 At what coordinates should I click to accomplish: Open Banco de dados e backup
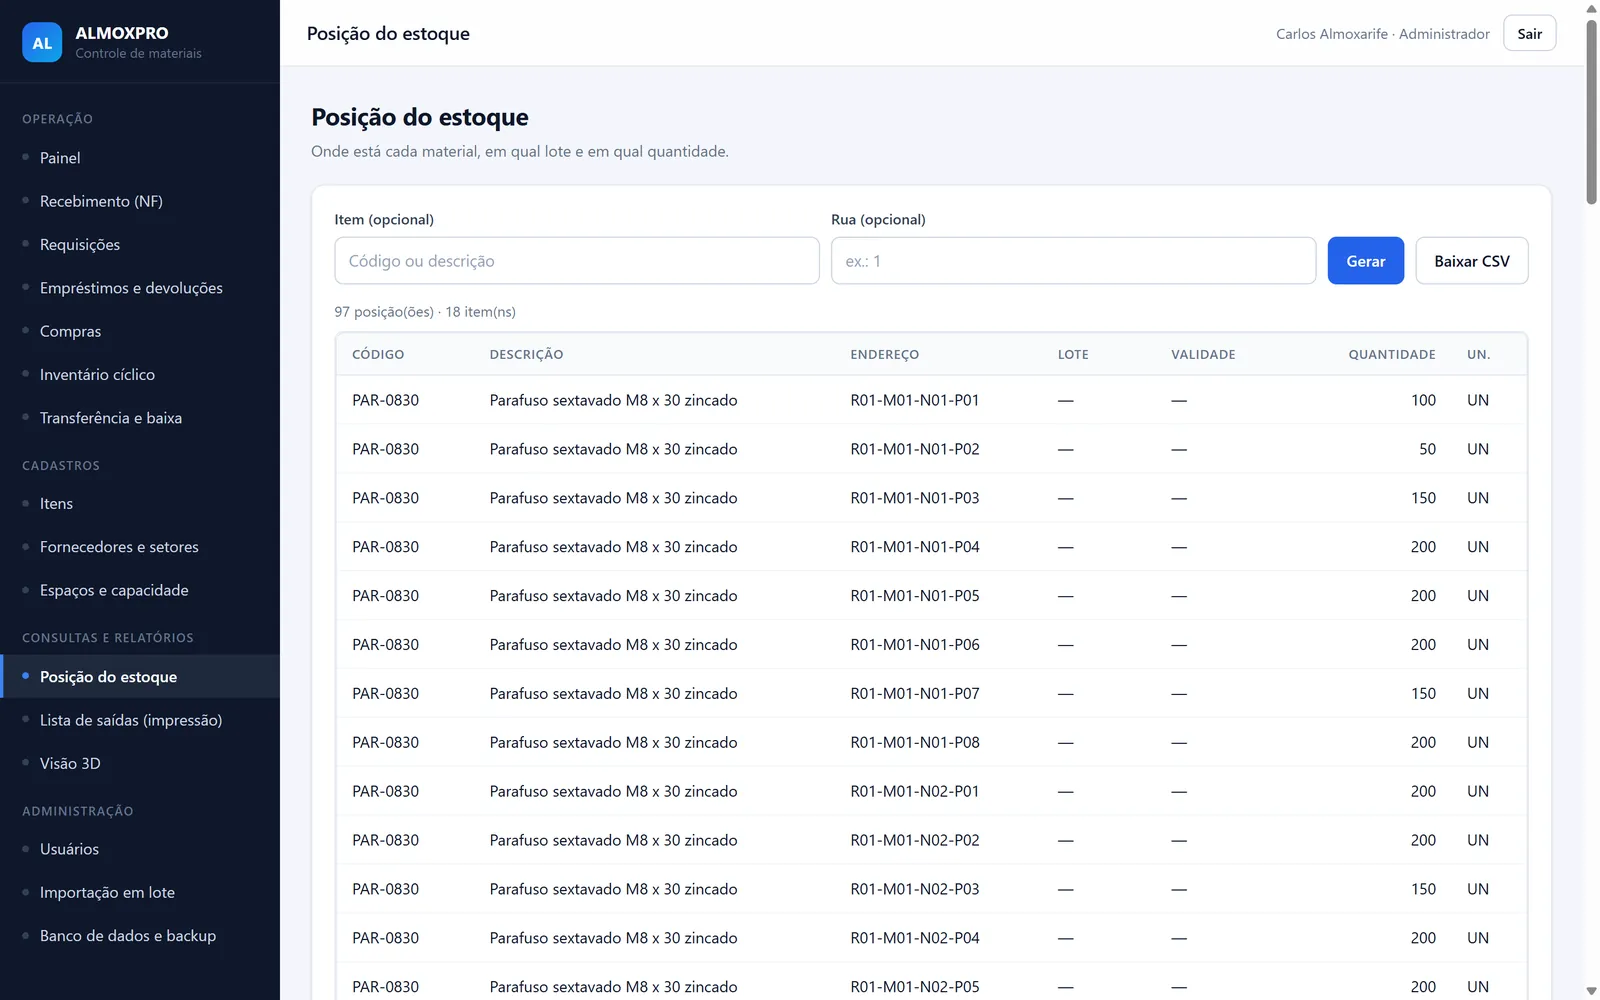[128, 936]
